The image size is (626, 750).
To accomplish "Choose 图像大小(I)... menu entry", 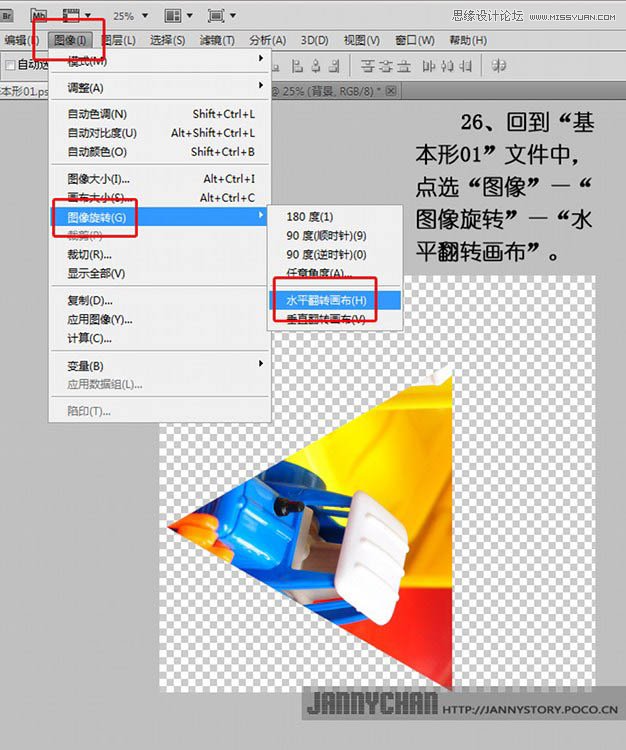I will 160,179.
